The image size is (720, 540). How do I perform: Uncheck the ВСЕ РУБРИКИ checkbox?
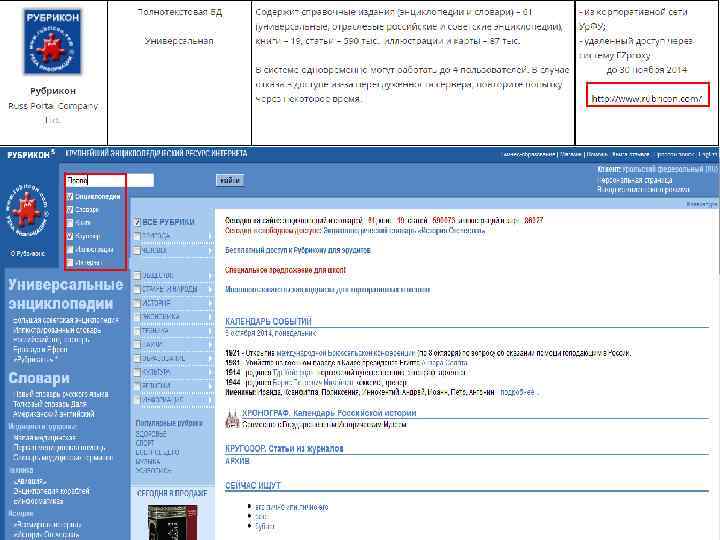point(137,222)
